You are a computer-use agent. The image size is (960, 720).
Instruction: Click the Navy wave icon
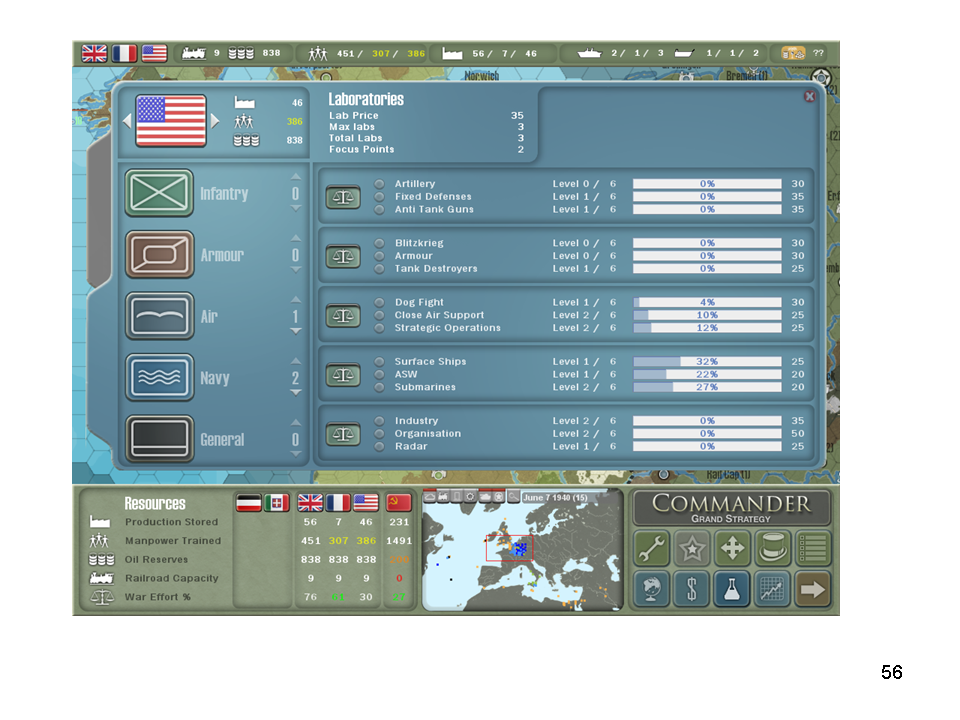pos(159,377)
